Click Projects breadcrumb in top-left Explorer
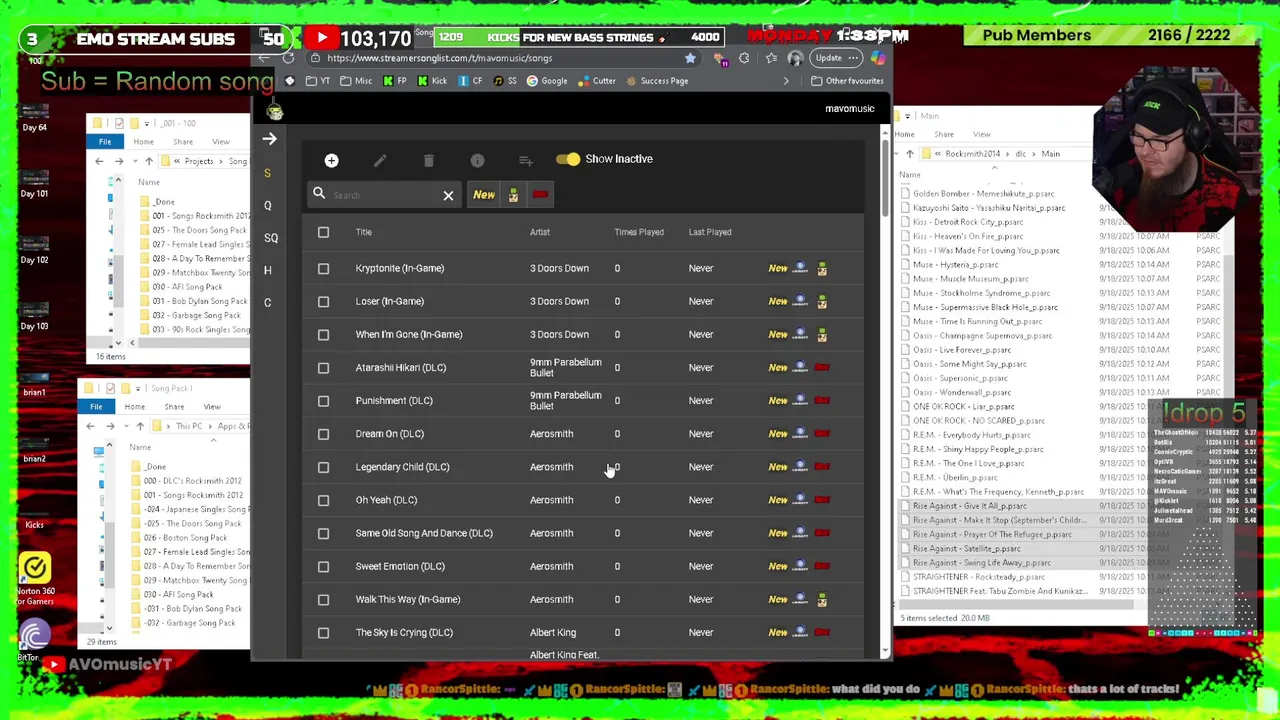Viewport: 1280px width, 720px height. coord(198,161)
